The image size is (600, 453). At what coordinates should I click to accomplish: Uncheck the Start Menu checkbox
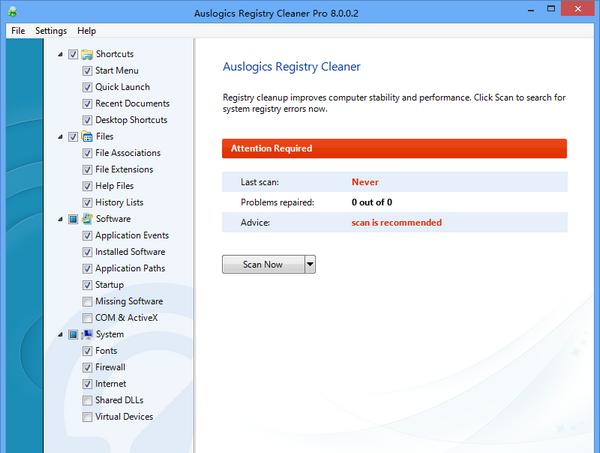pyautogui.click(x=87, y=71)
